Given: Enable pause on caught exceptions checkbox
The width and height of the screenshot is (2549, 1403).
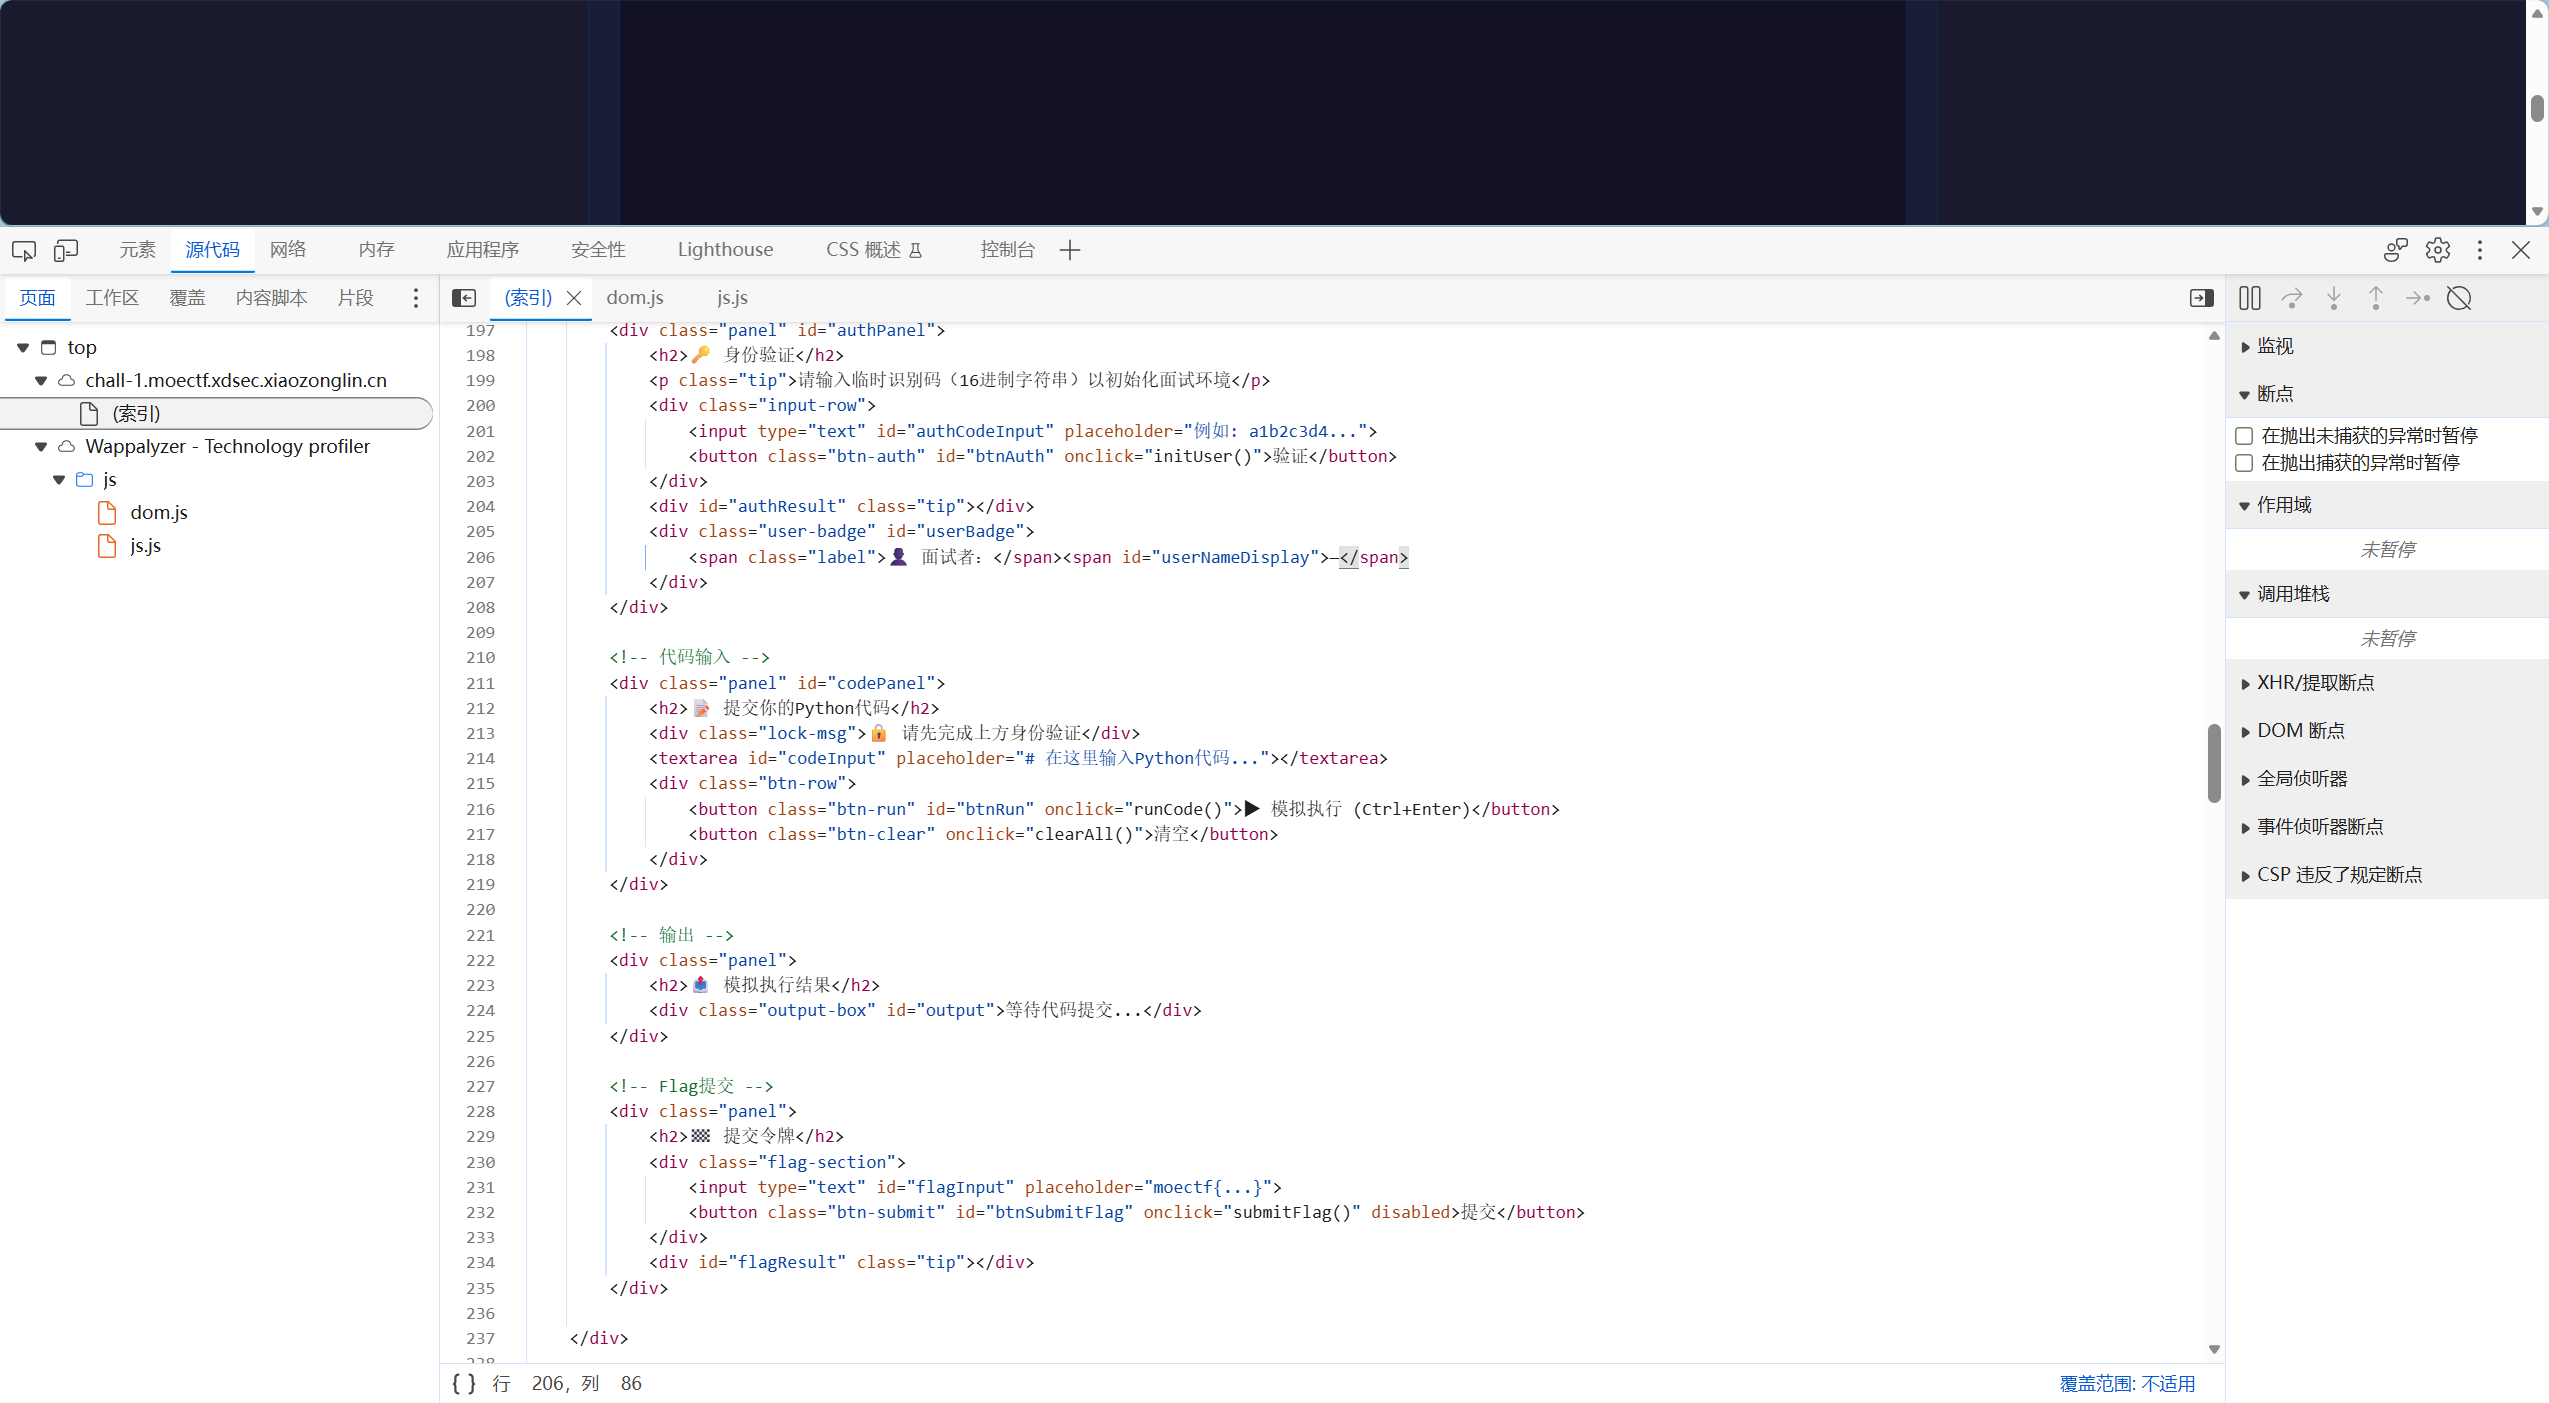Looking at the screenshot, I should 2244,463.
